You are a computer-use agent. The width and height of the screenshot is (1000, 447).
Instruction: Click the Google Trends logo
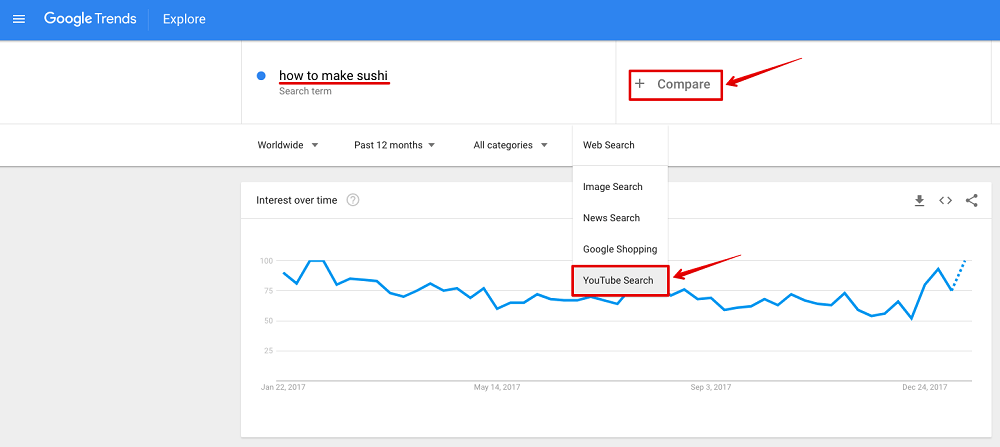tap(90, 20)
